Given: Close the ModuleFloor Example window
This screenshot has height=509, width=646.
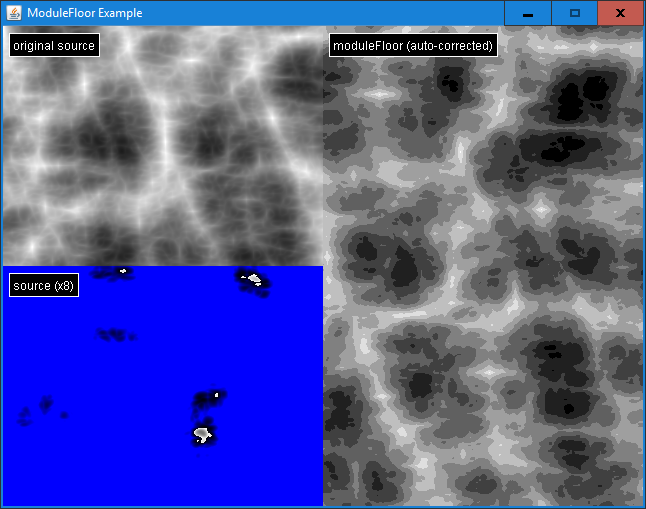Looking at the screenshot, I should pyautogui.click(x=620, y=13).
